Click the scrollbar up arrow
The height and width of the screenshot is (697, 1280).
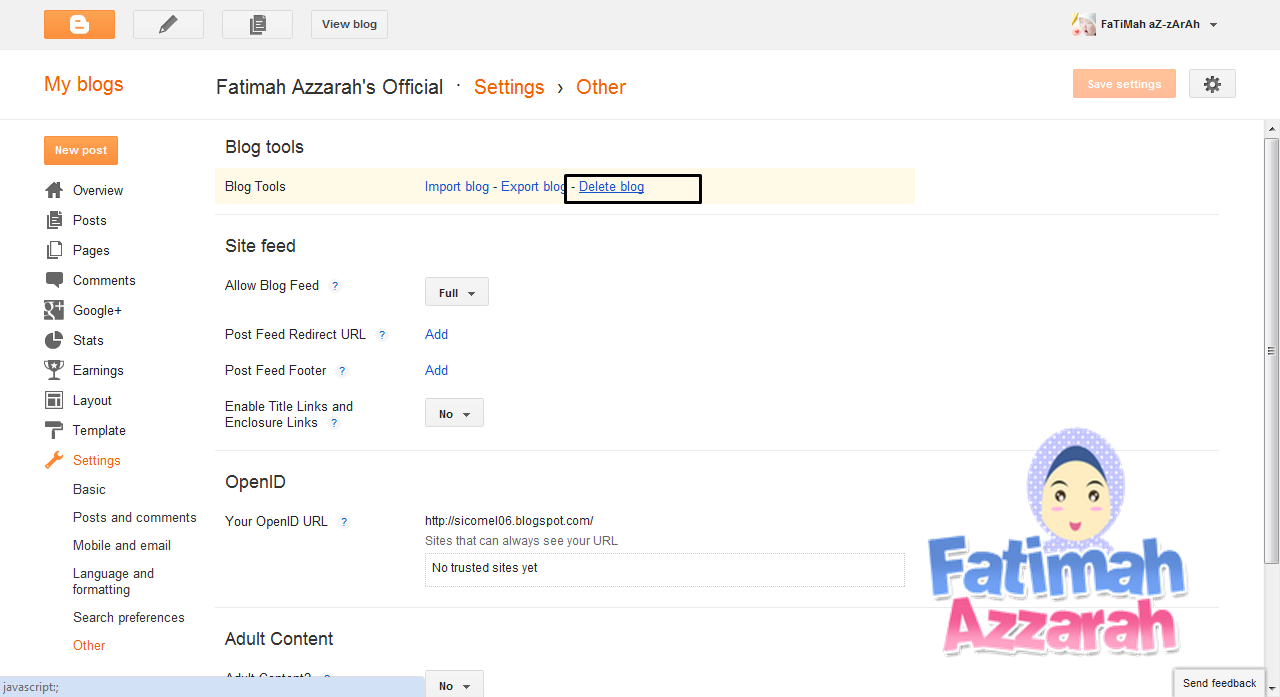(1271, 130)
